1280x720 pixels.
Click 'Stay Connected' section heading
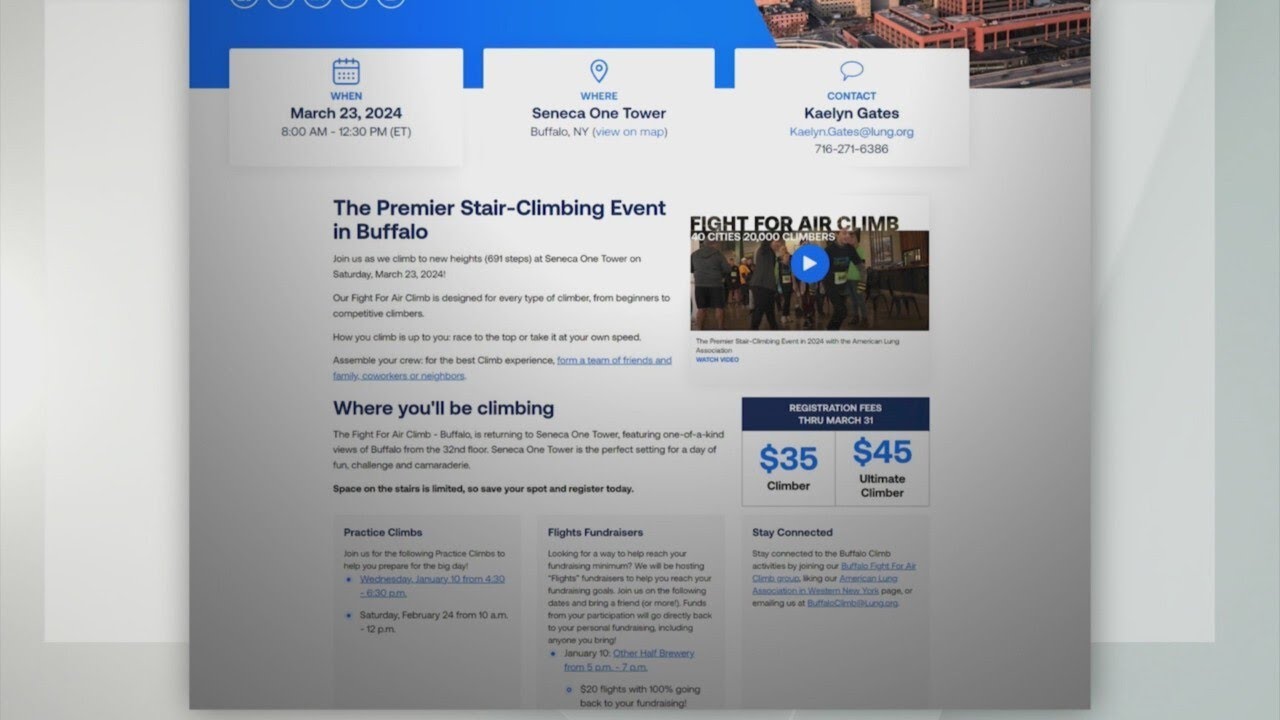pos(792,532)
